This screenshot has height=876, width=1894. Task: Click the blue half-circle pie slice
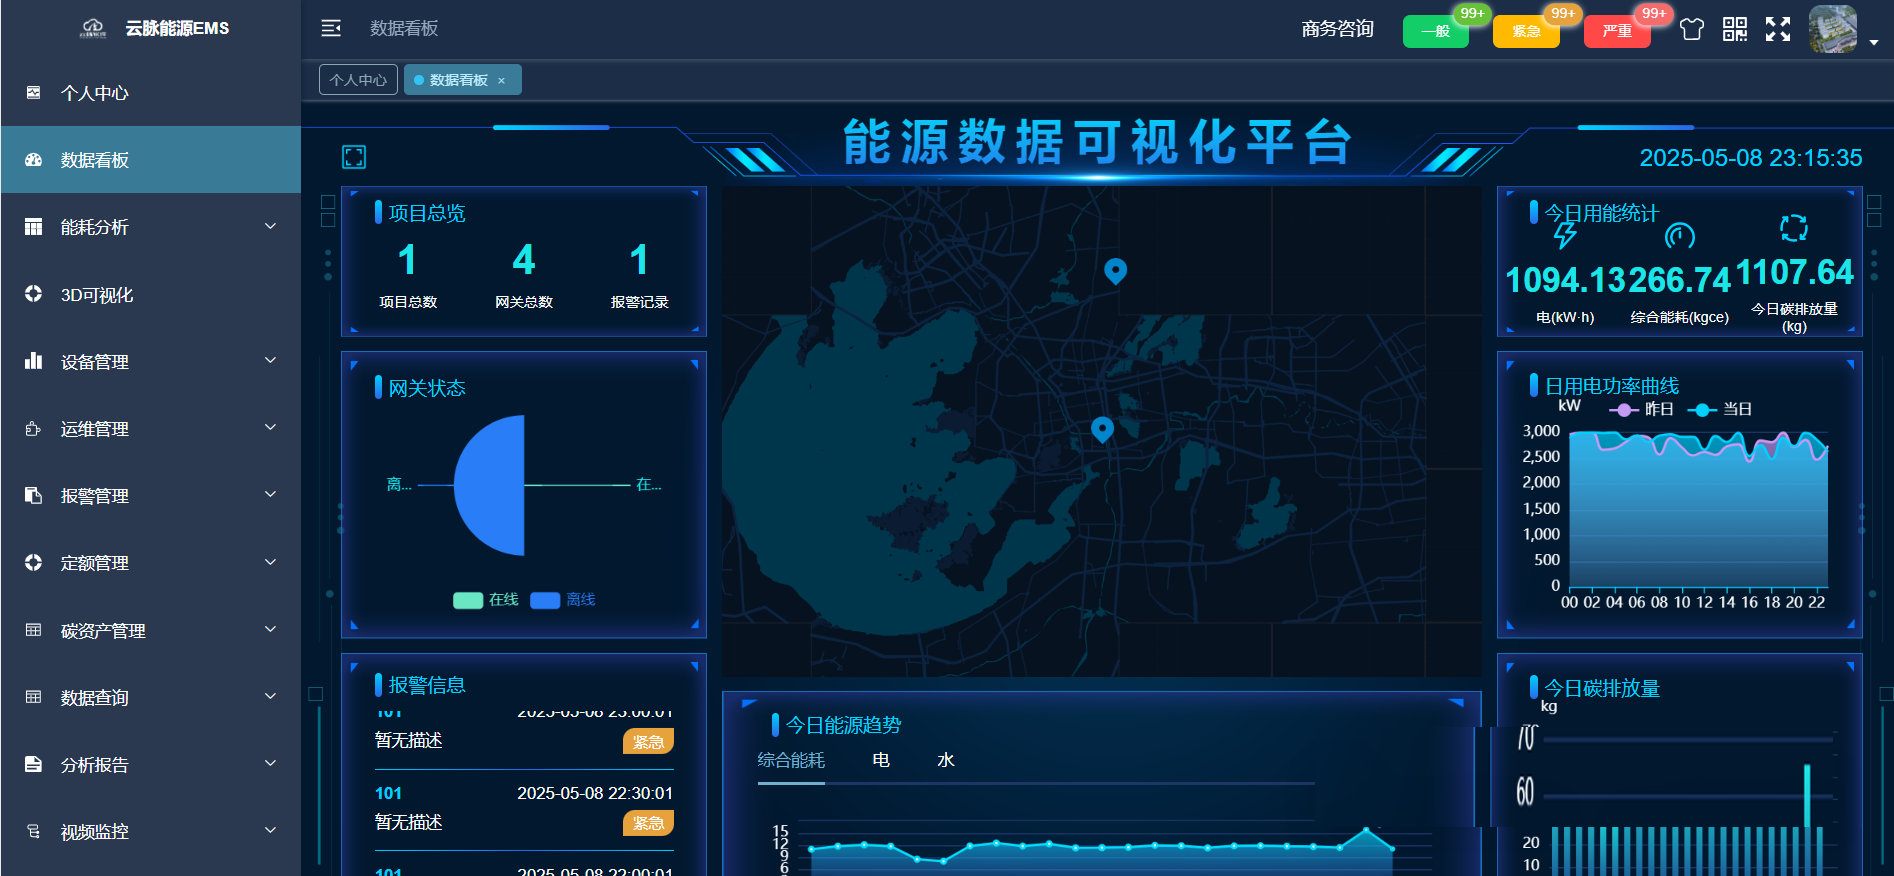point(489,485)
